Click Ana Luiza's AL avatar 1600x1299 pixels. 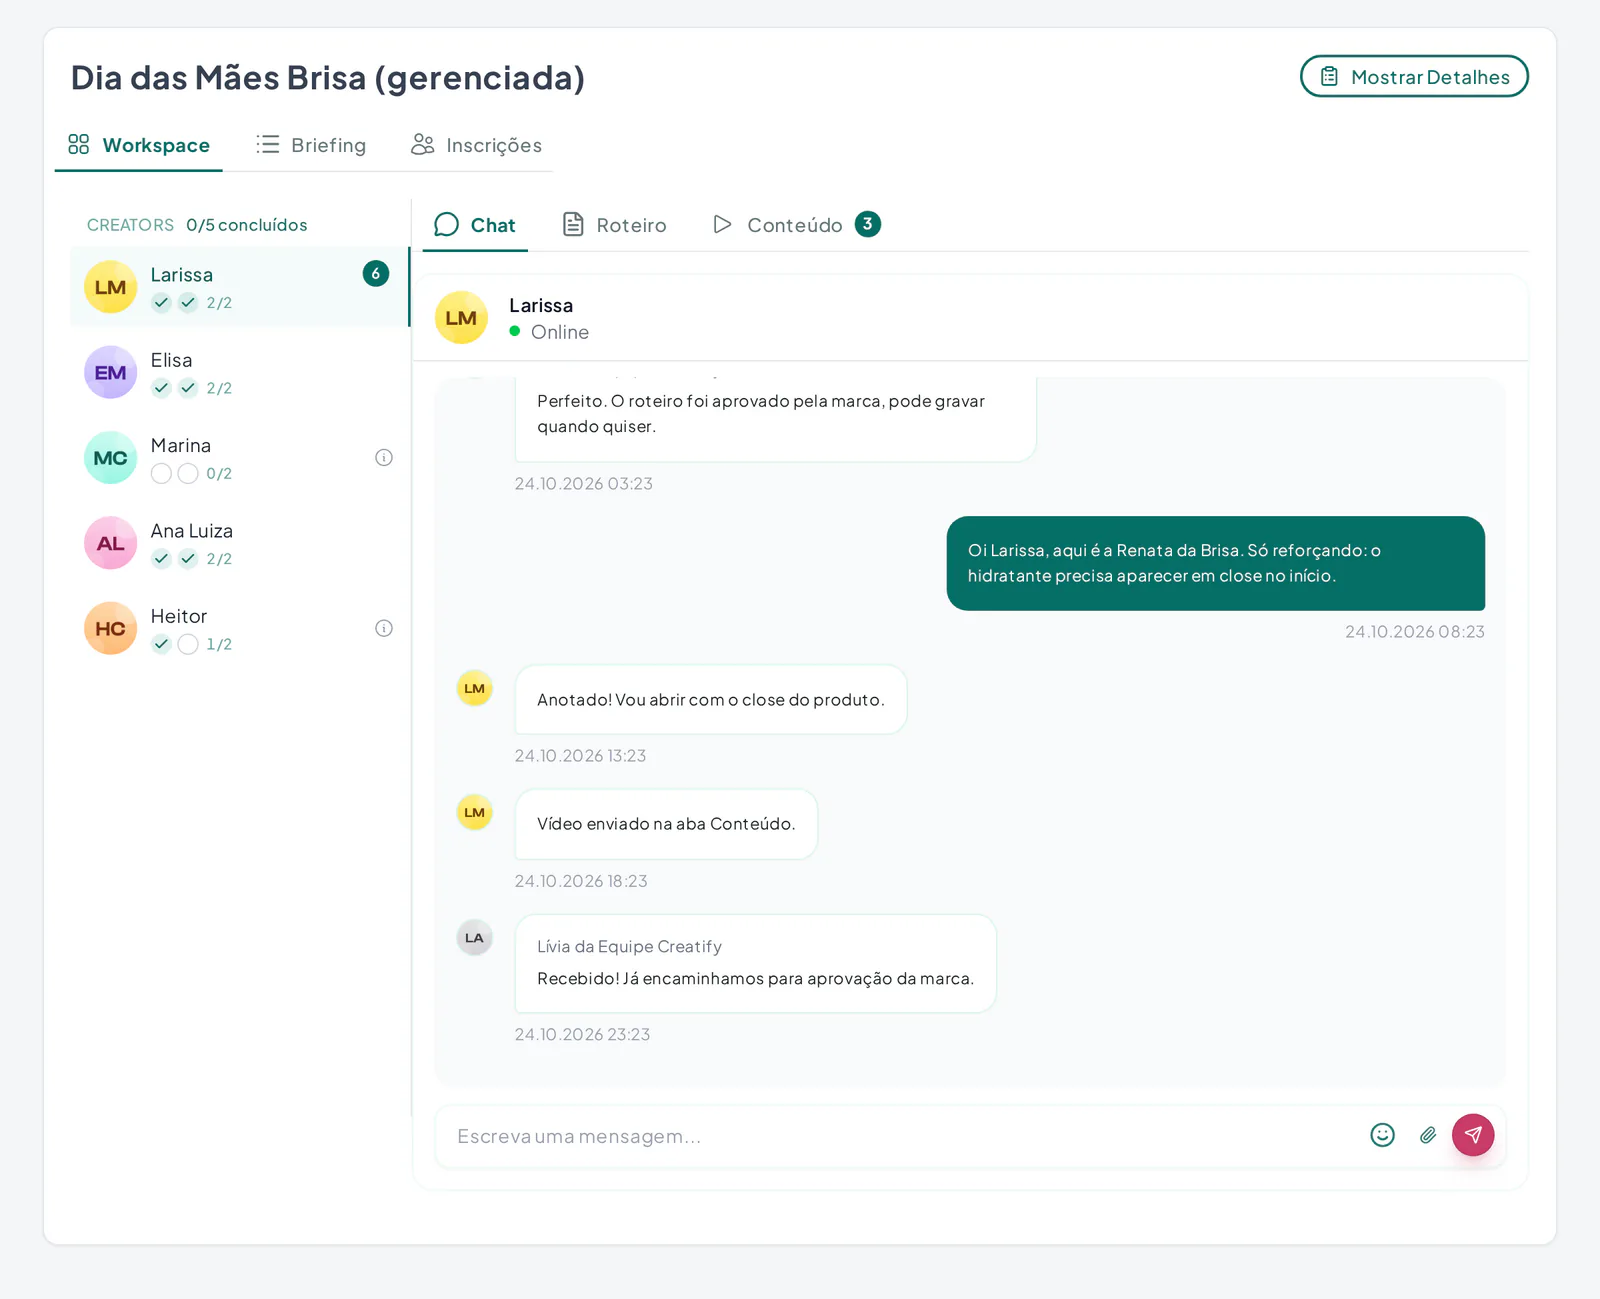coord(110,543)
